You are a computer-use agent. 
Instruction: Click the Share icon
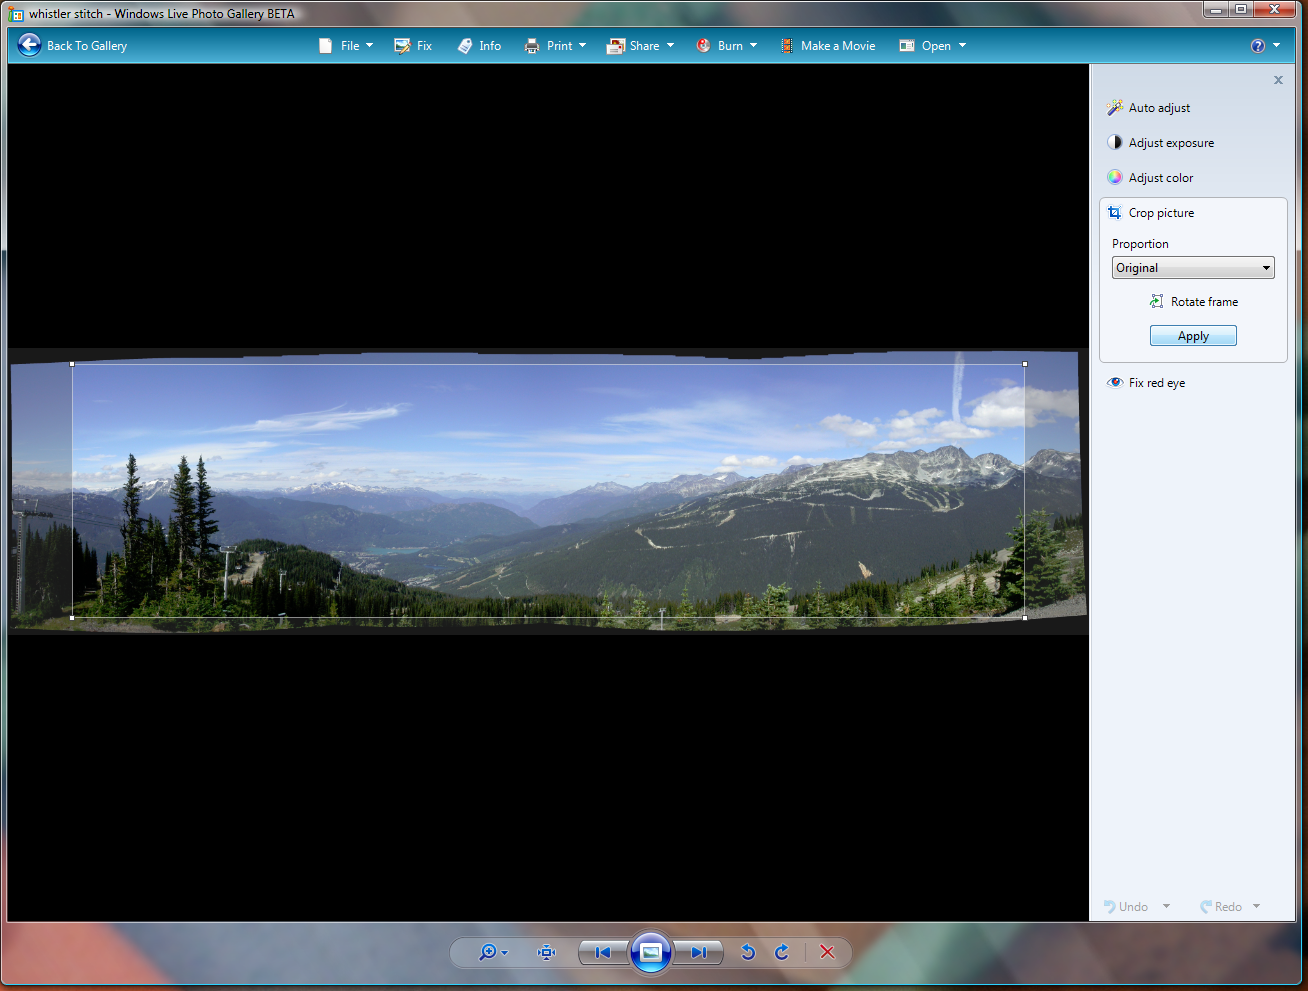tap(615, 46)
